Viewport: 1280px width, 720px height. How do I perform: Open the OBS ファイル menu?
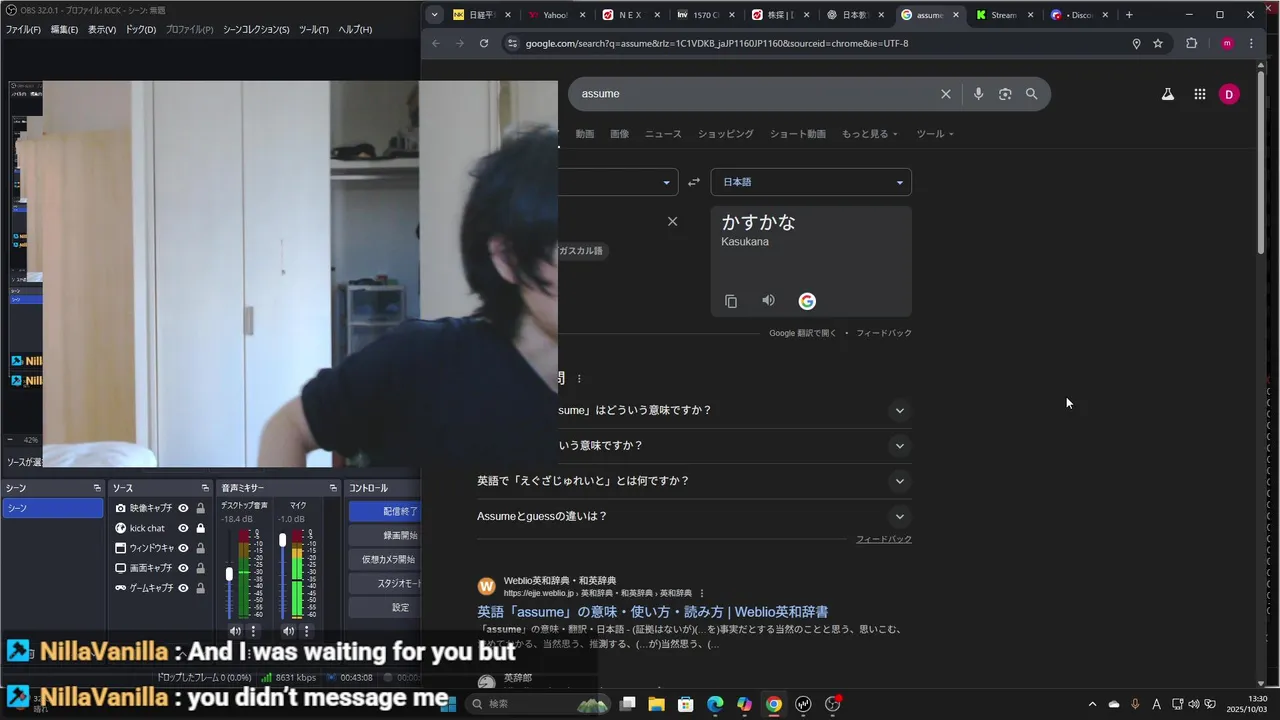click(x=23, y=30)
